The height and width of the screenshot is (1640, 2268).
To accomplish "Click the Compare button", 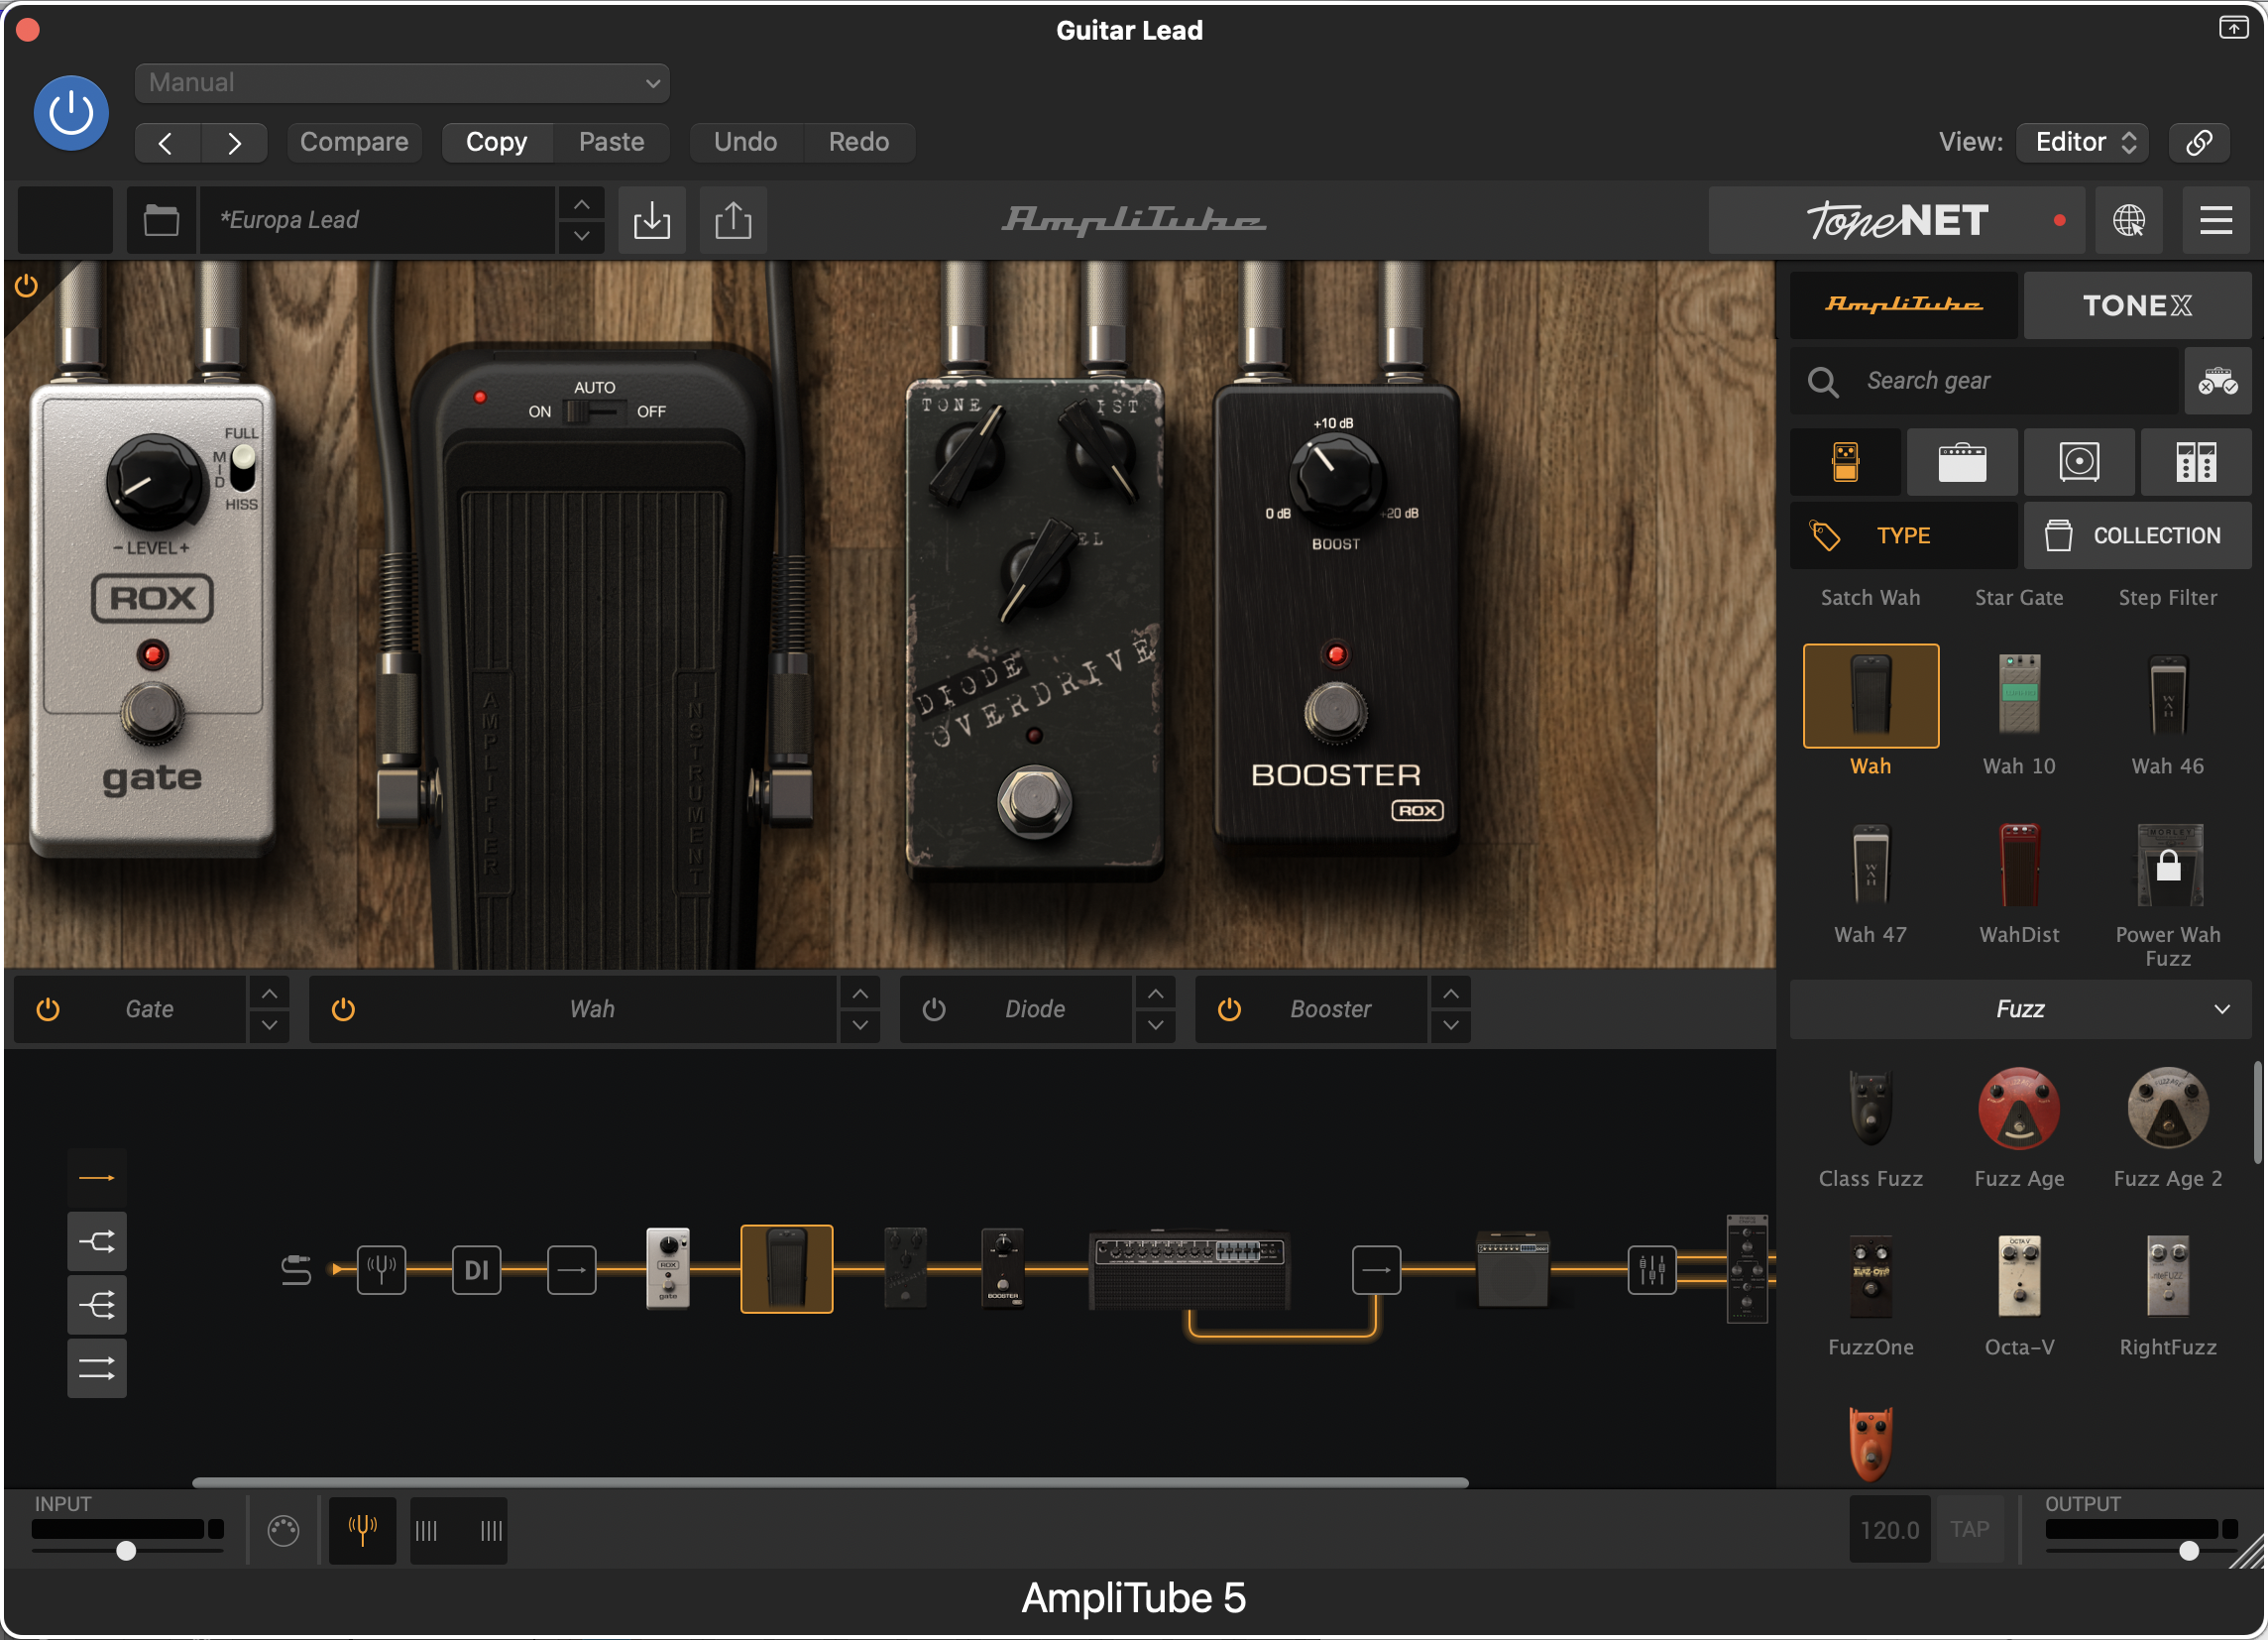I will (x=354, y=142).
